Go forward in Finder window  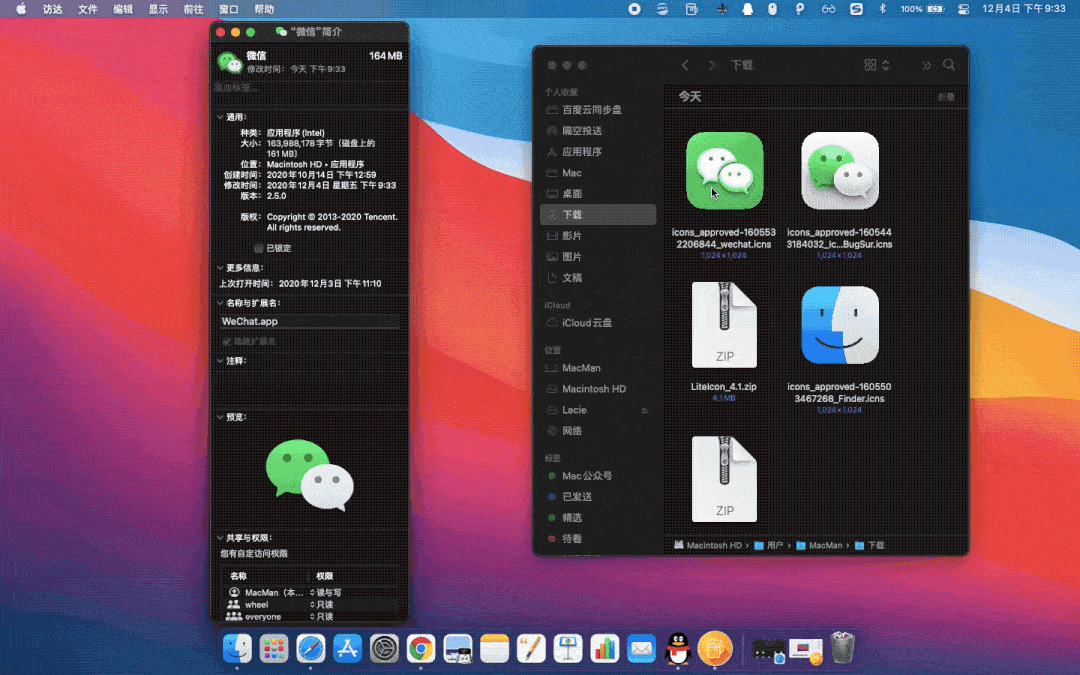[x=712, y=65]
